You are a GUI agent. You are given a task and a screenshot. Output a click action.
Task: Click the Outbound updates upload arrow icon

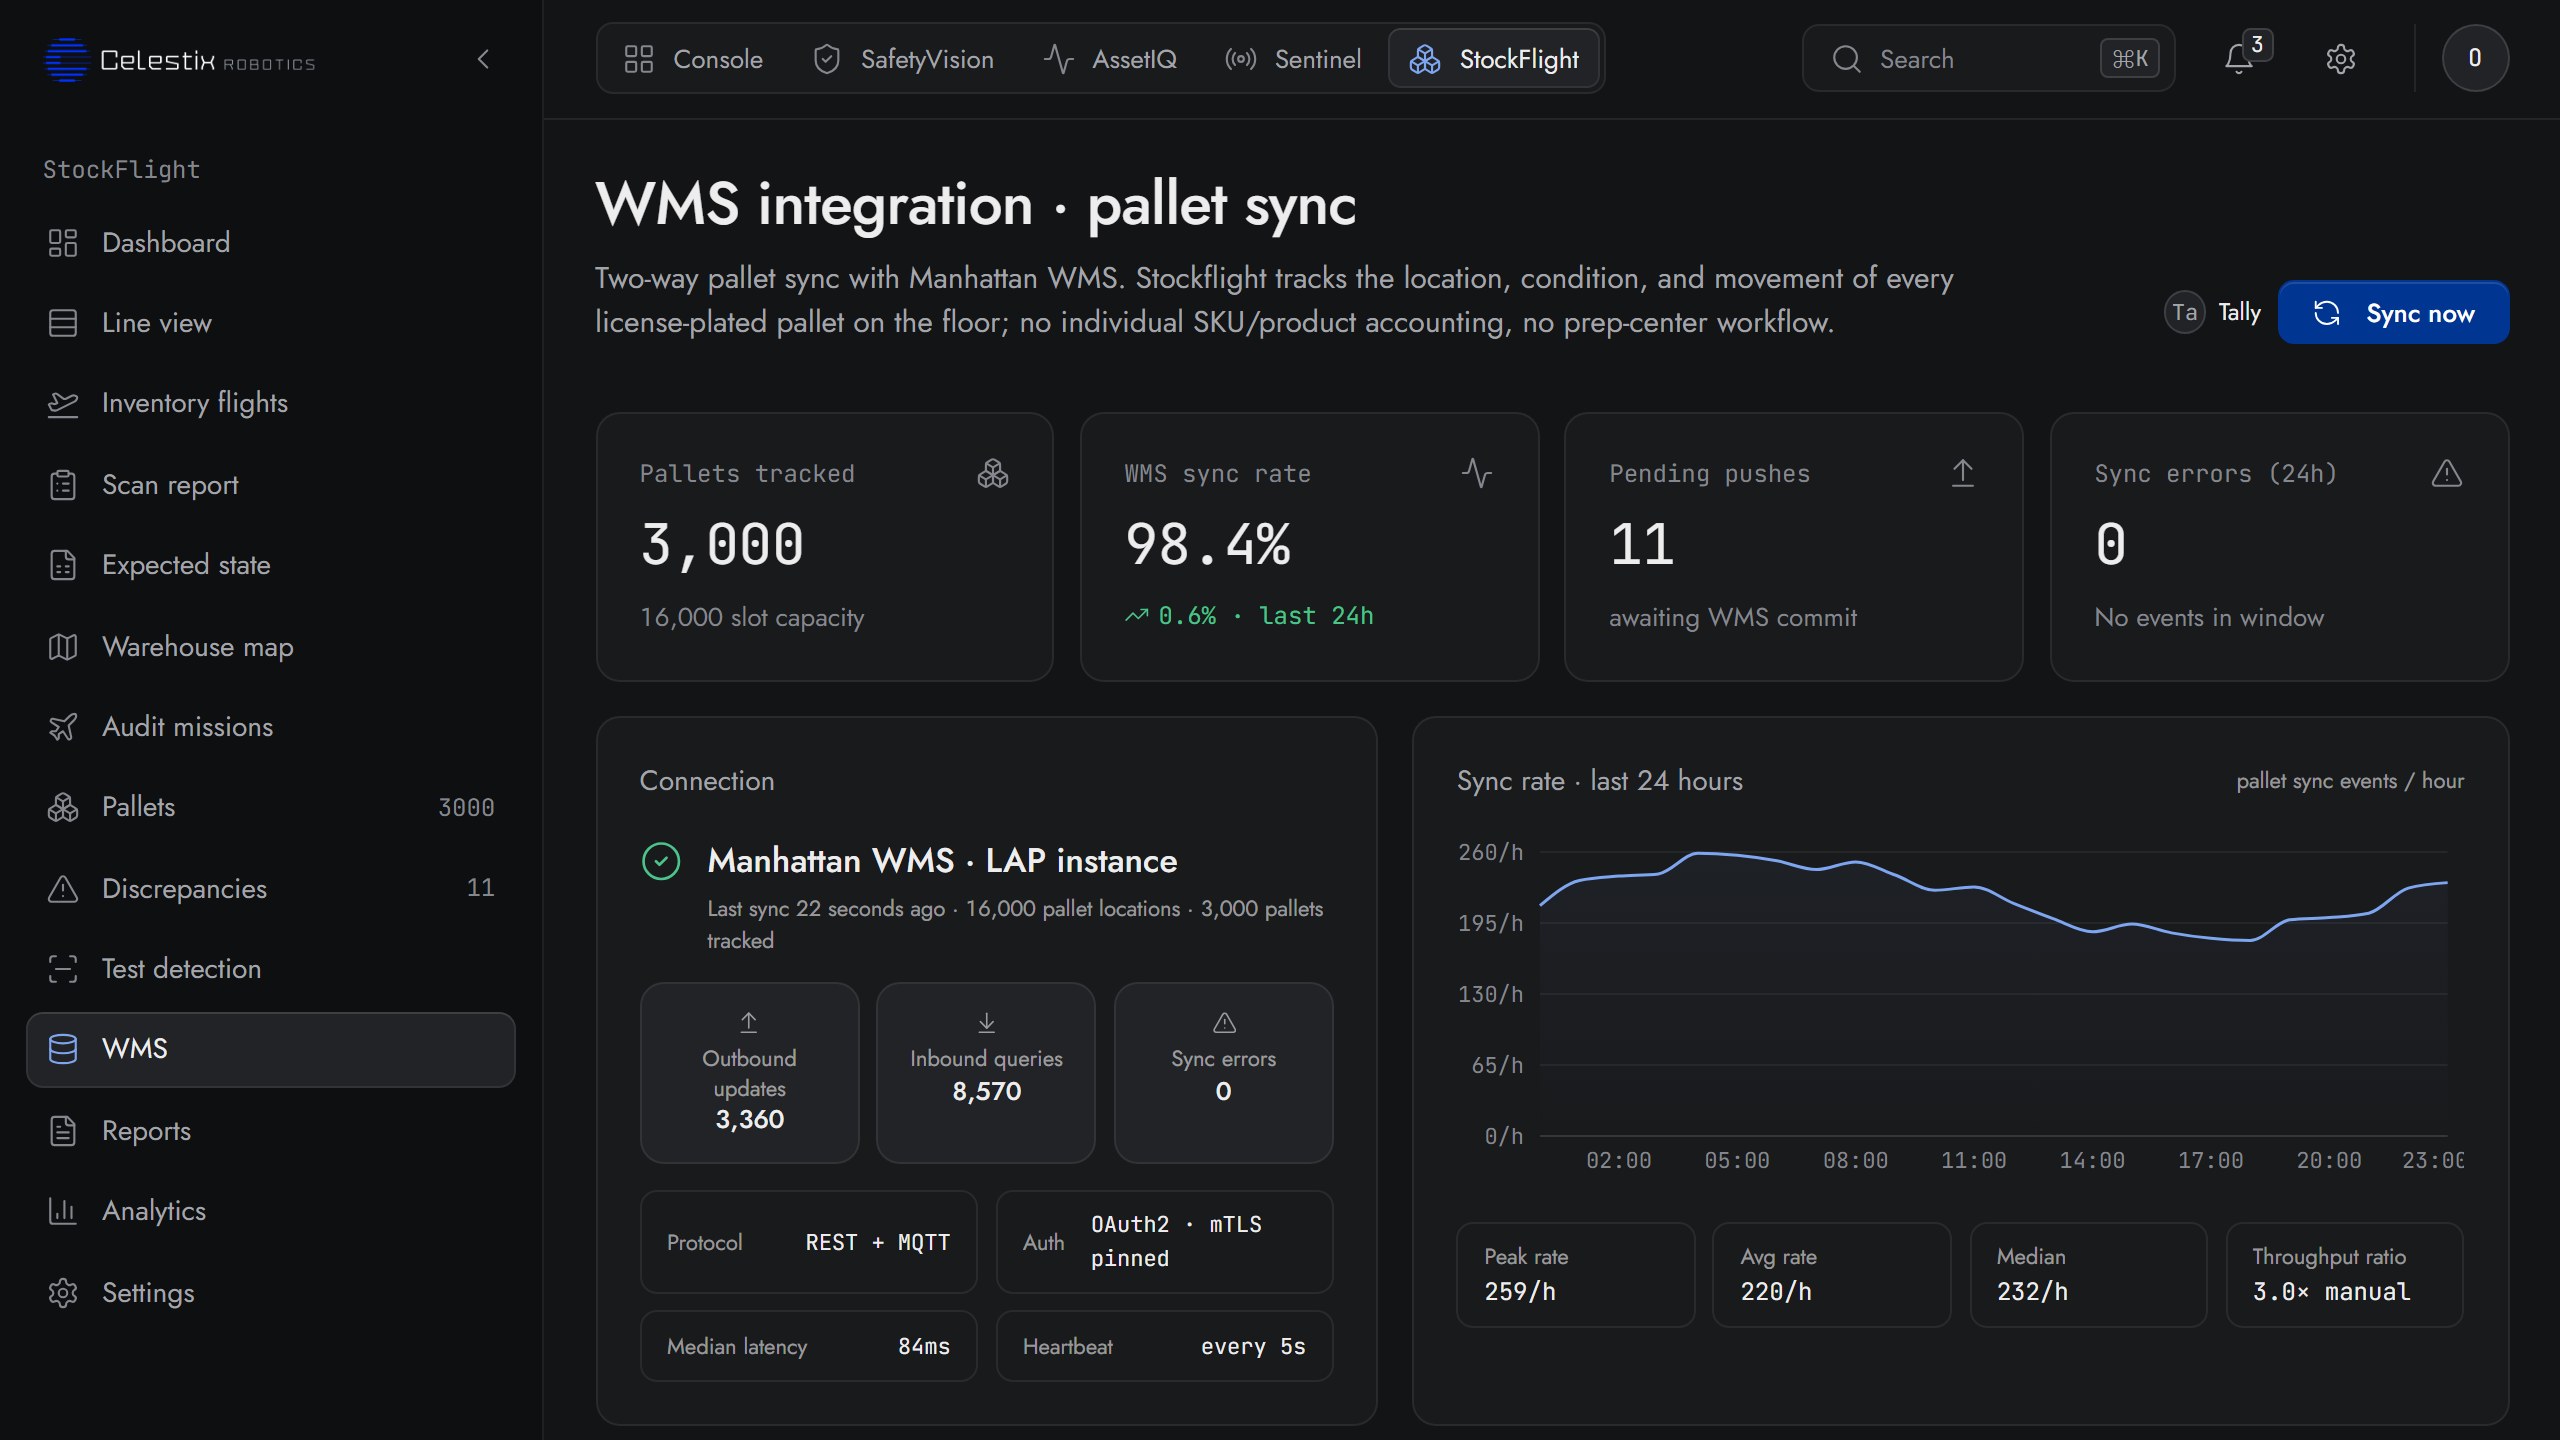(x=749, y=1022)
